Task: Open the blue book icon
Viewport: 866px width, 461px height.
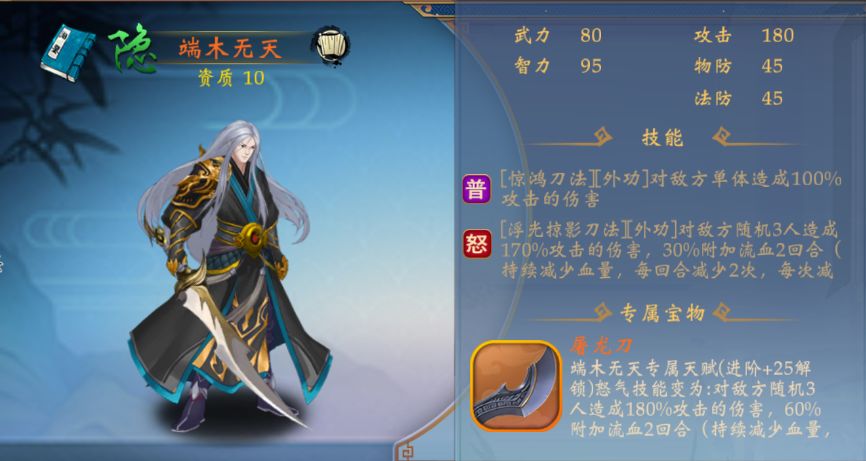Action: (67, 53)
